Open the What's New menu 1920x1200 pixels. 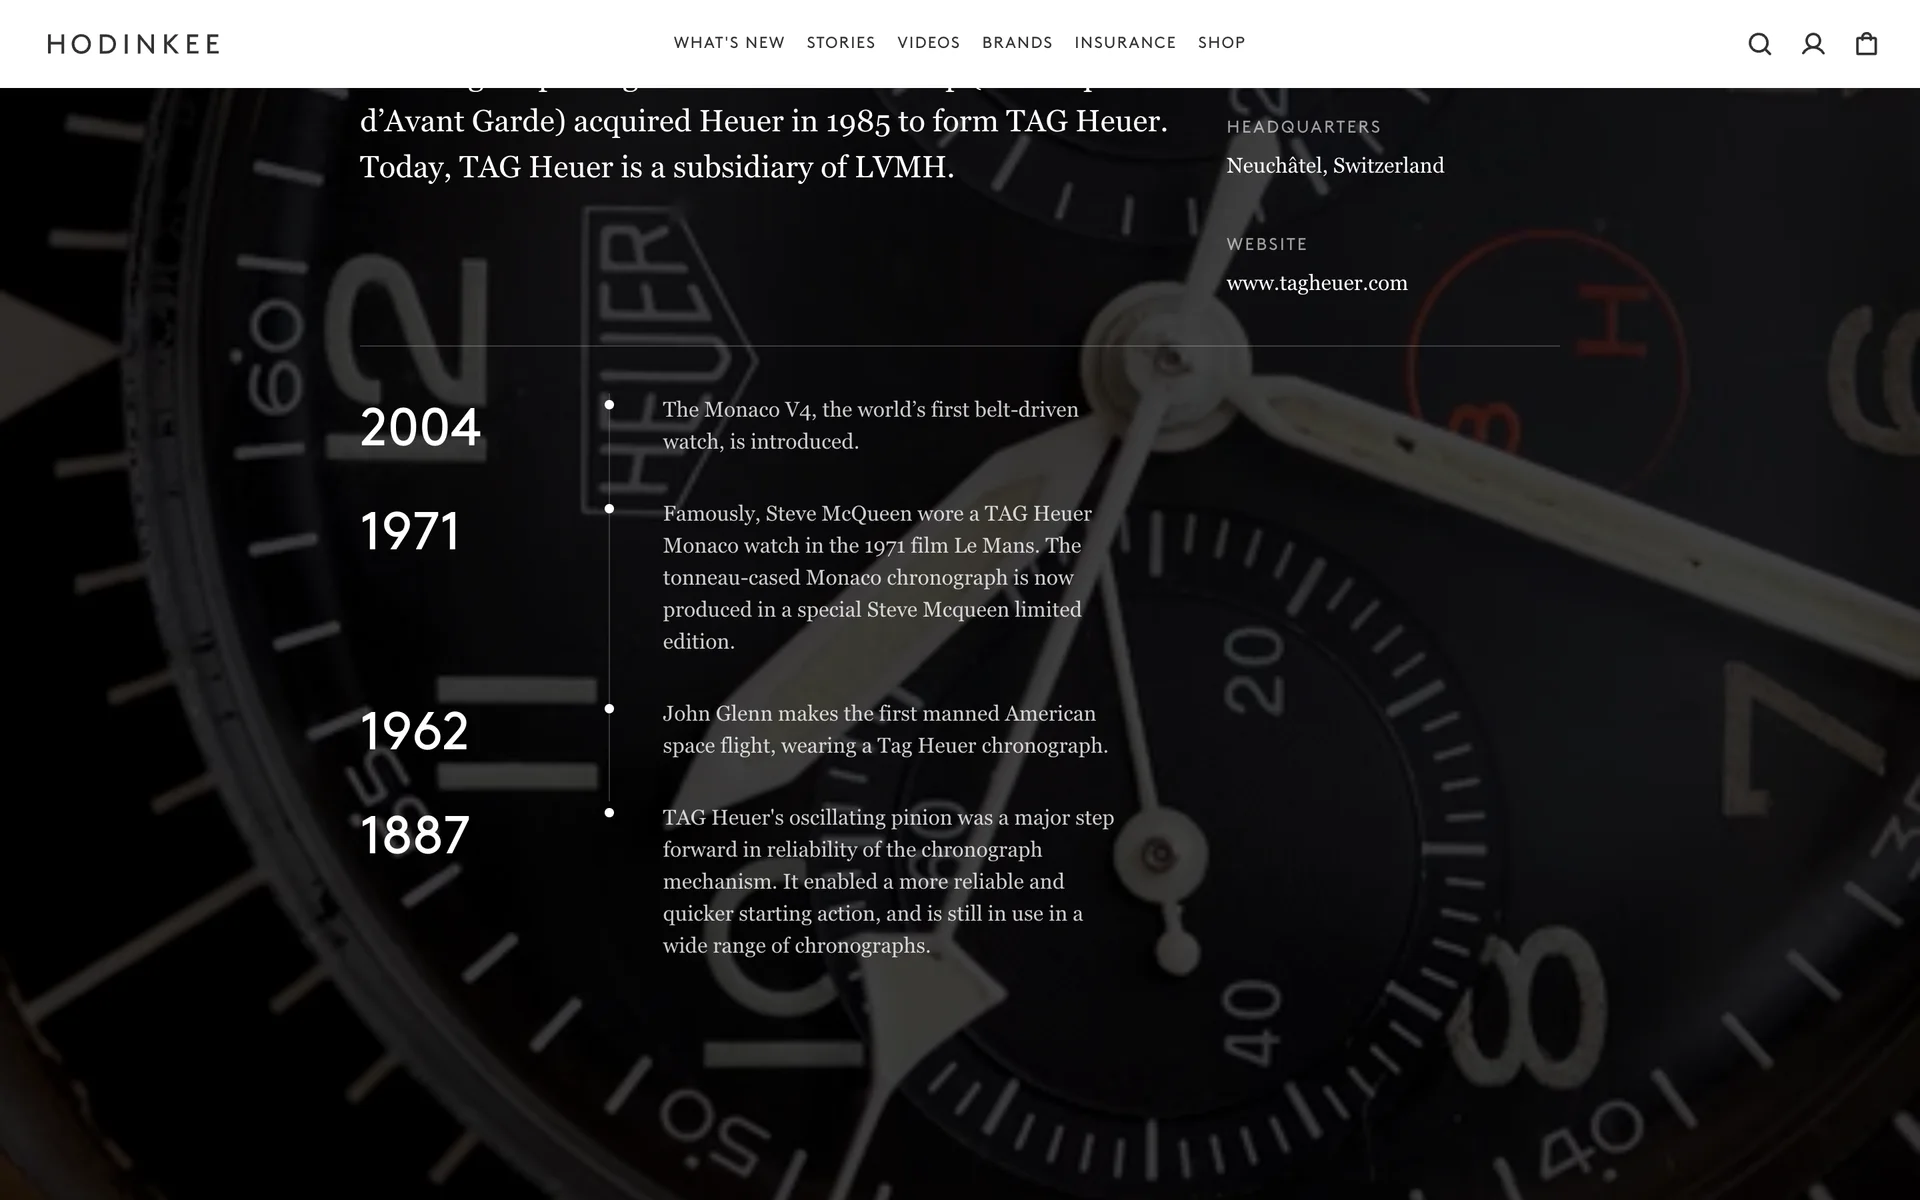(x=729, y=43)
